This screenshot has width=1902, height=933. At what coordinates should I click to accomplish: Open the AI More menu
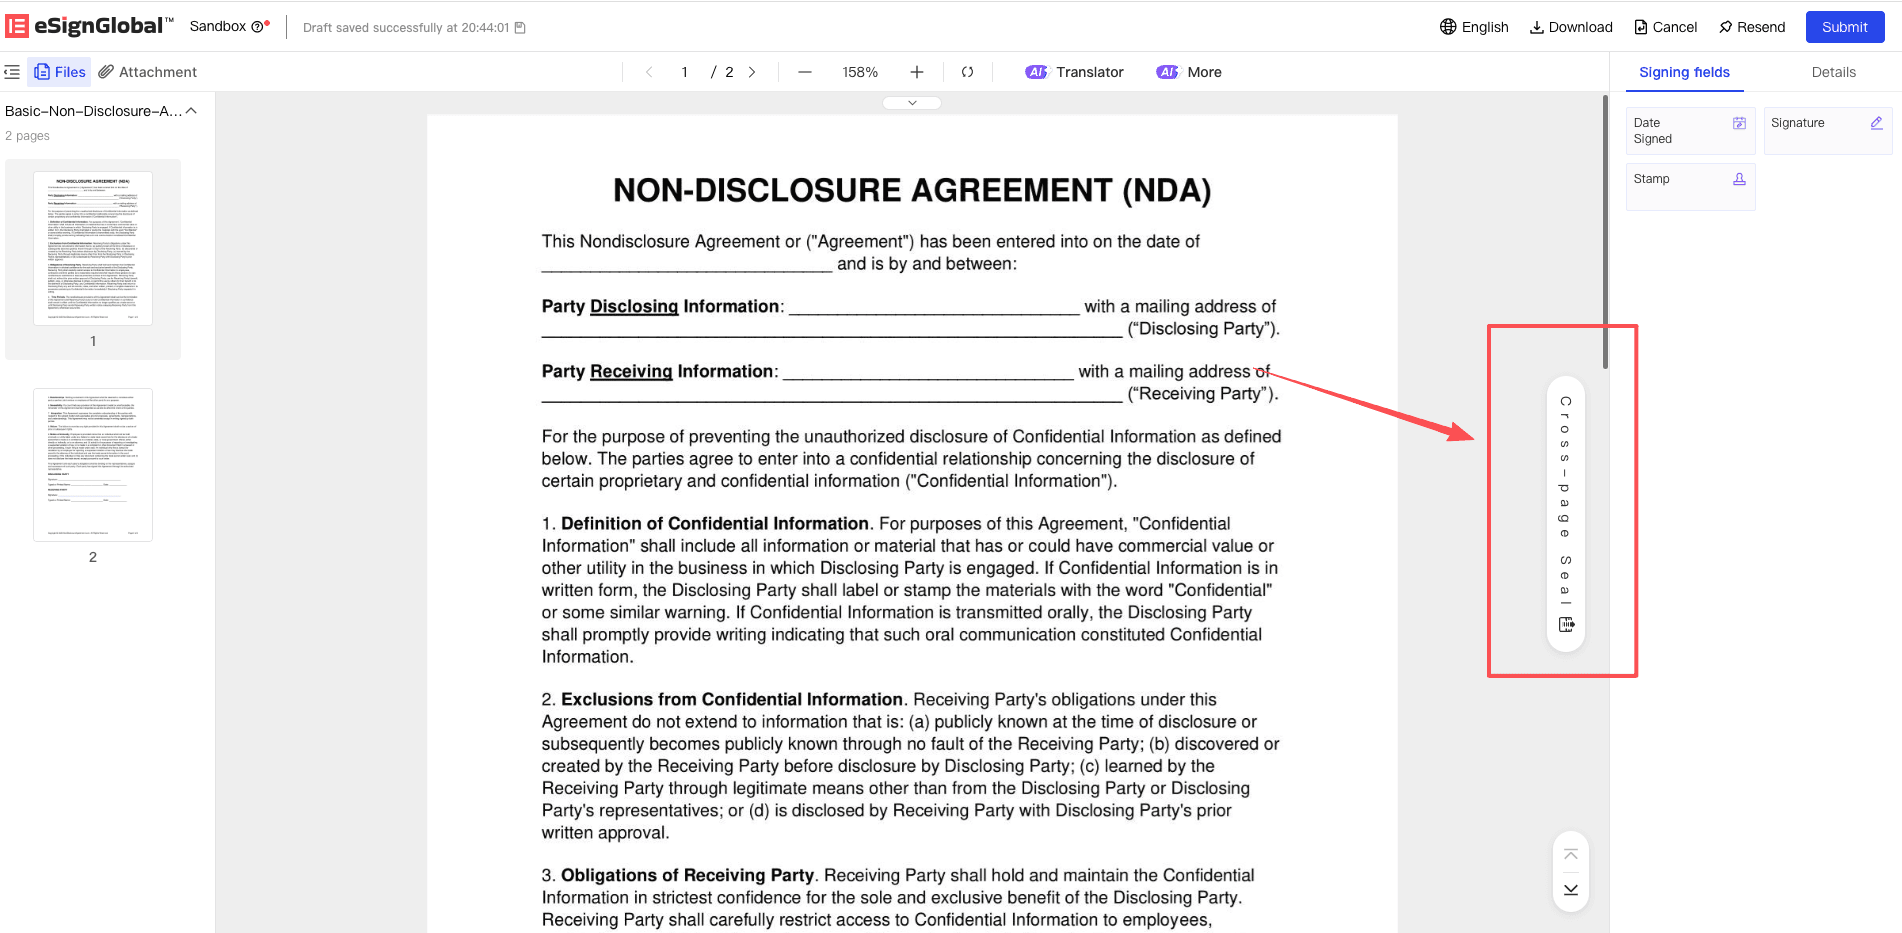[x=1190, y=72]
